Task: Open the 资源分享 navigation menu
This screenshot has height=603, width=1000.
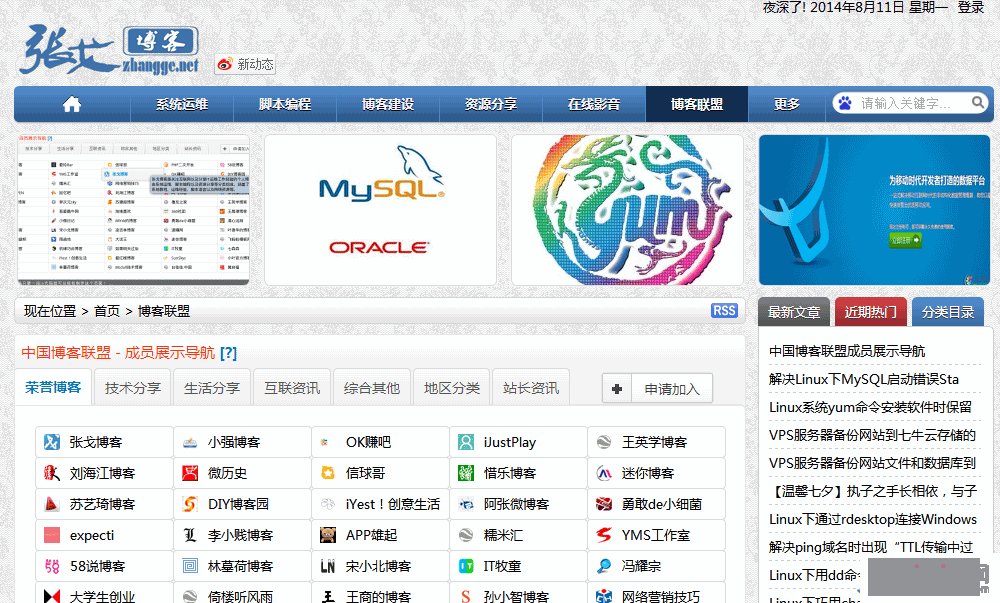Action: 491,104
